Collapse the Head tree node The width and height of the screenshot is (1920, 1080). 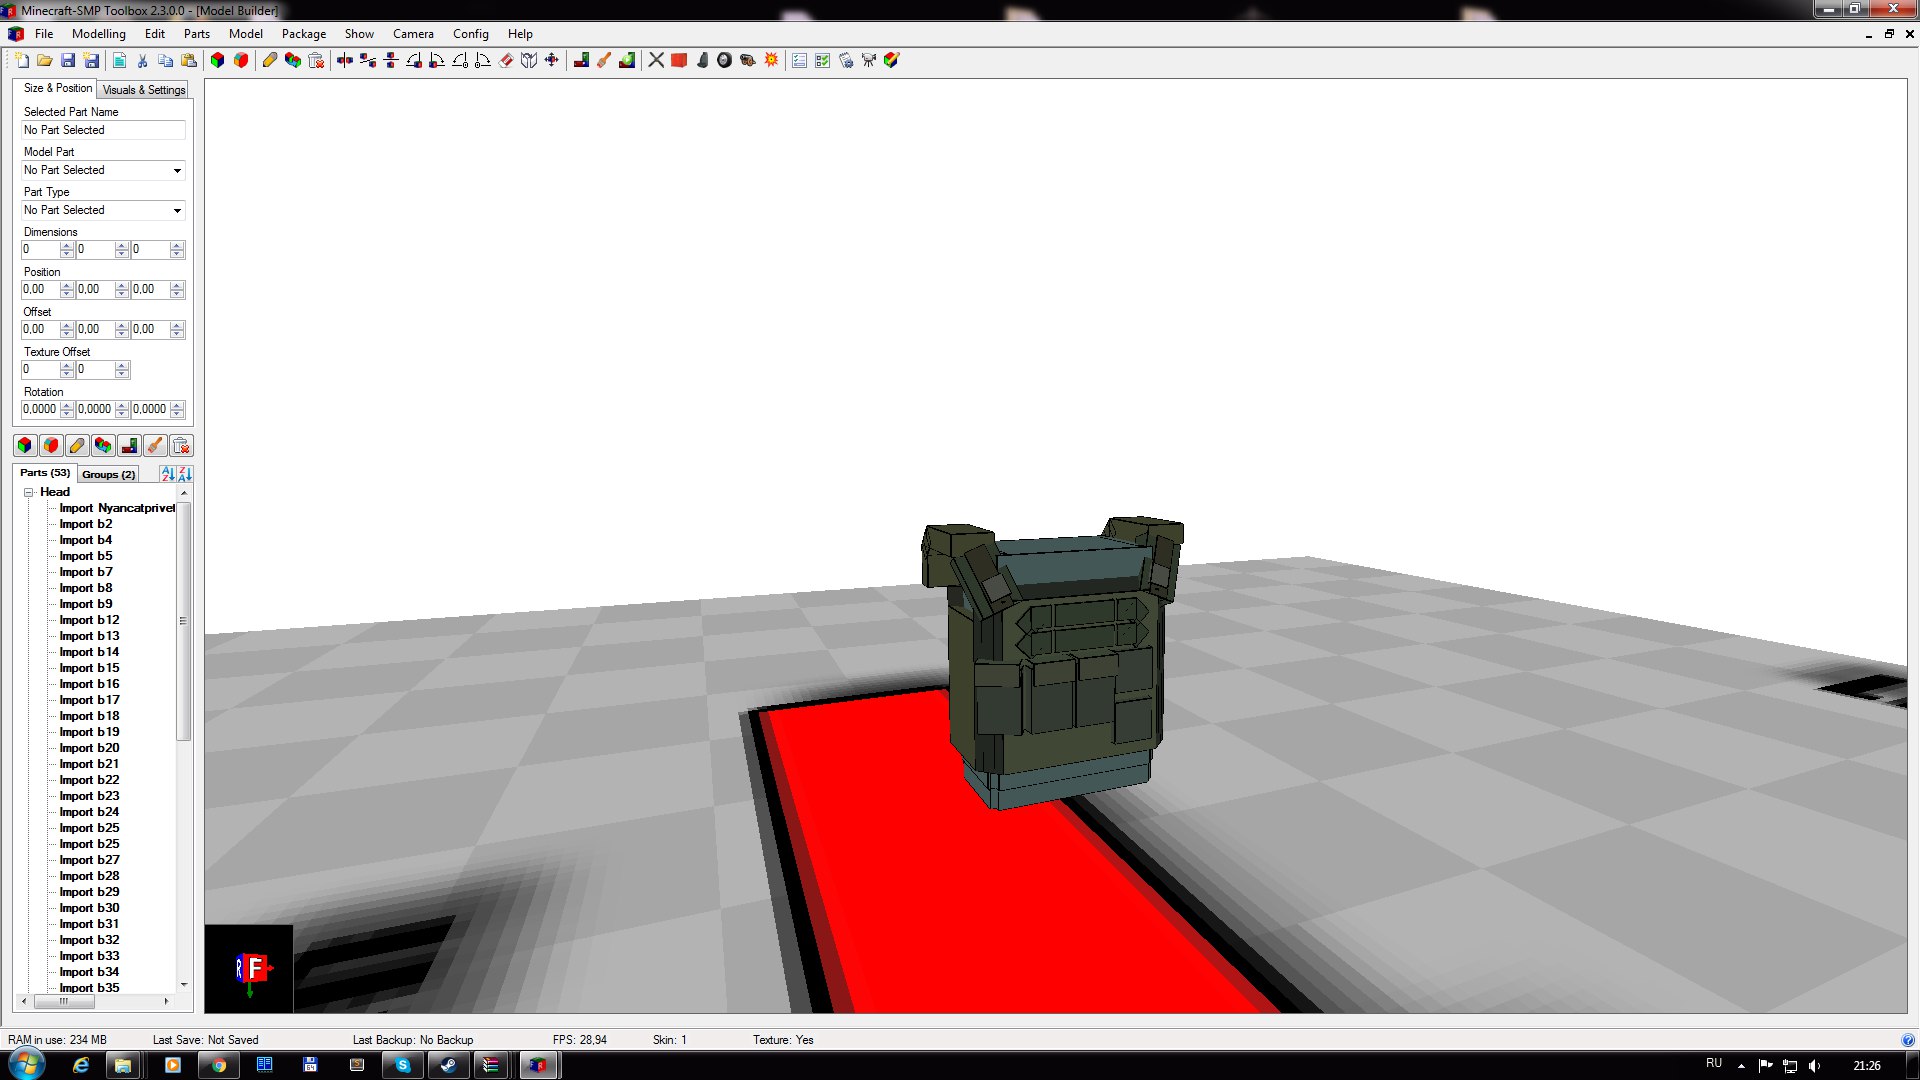pos(29,493)
